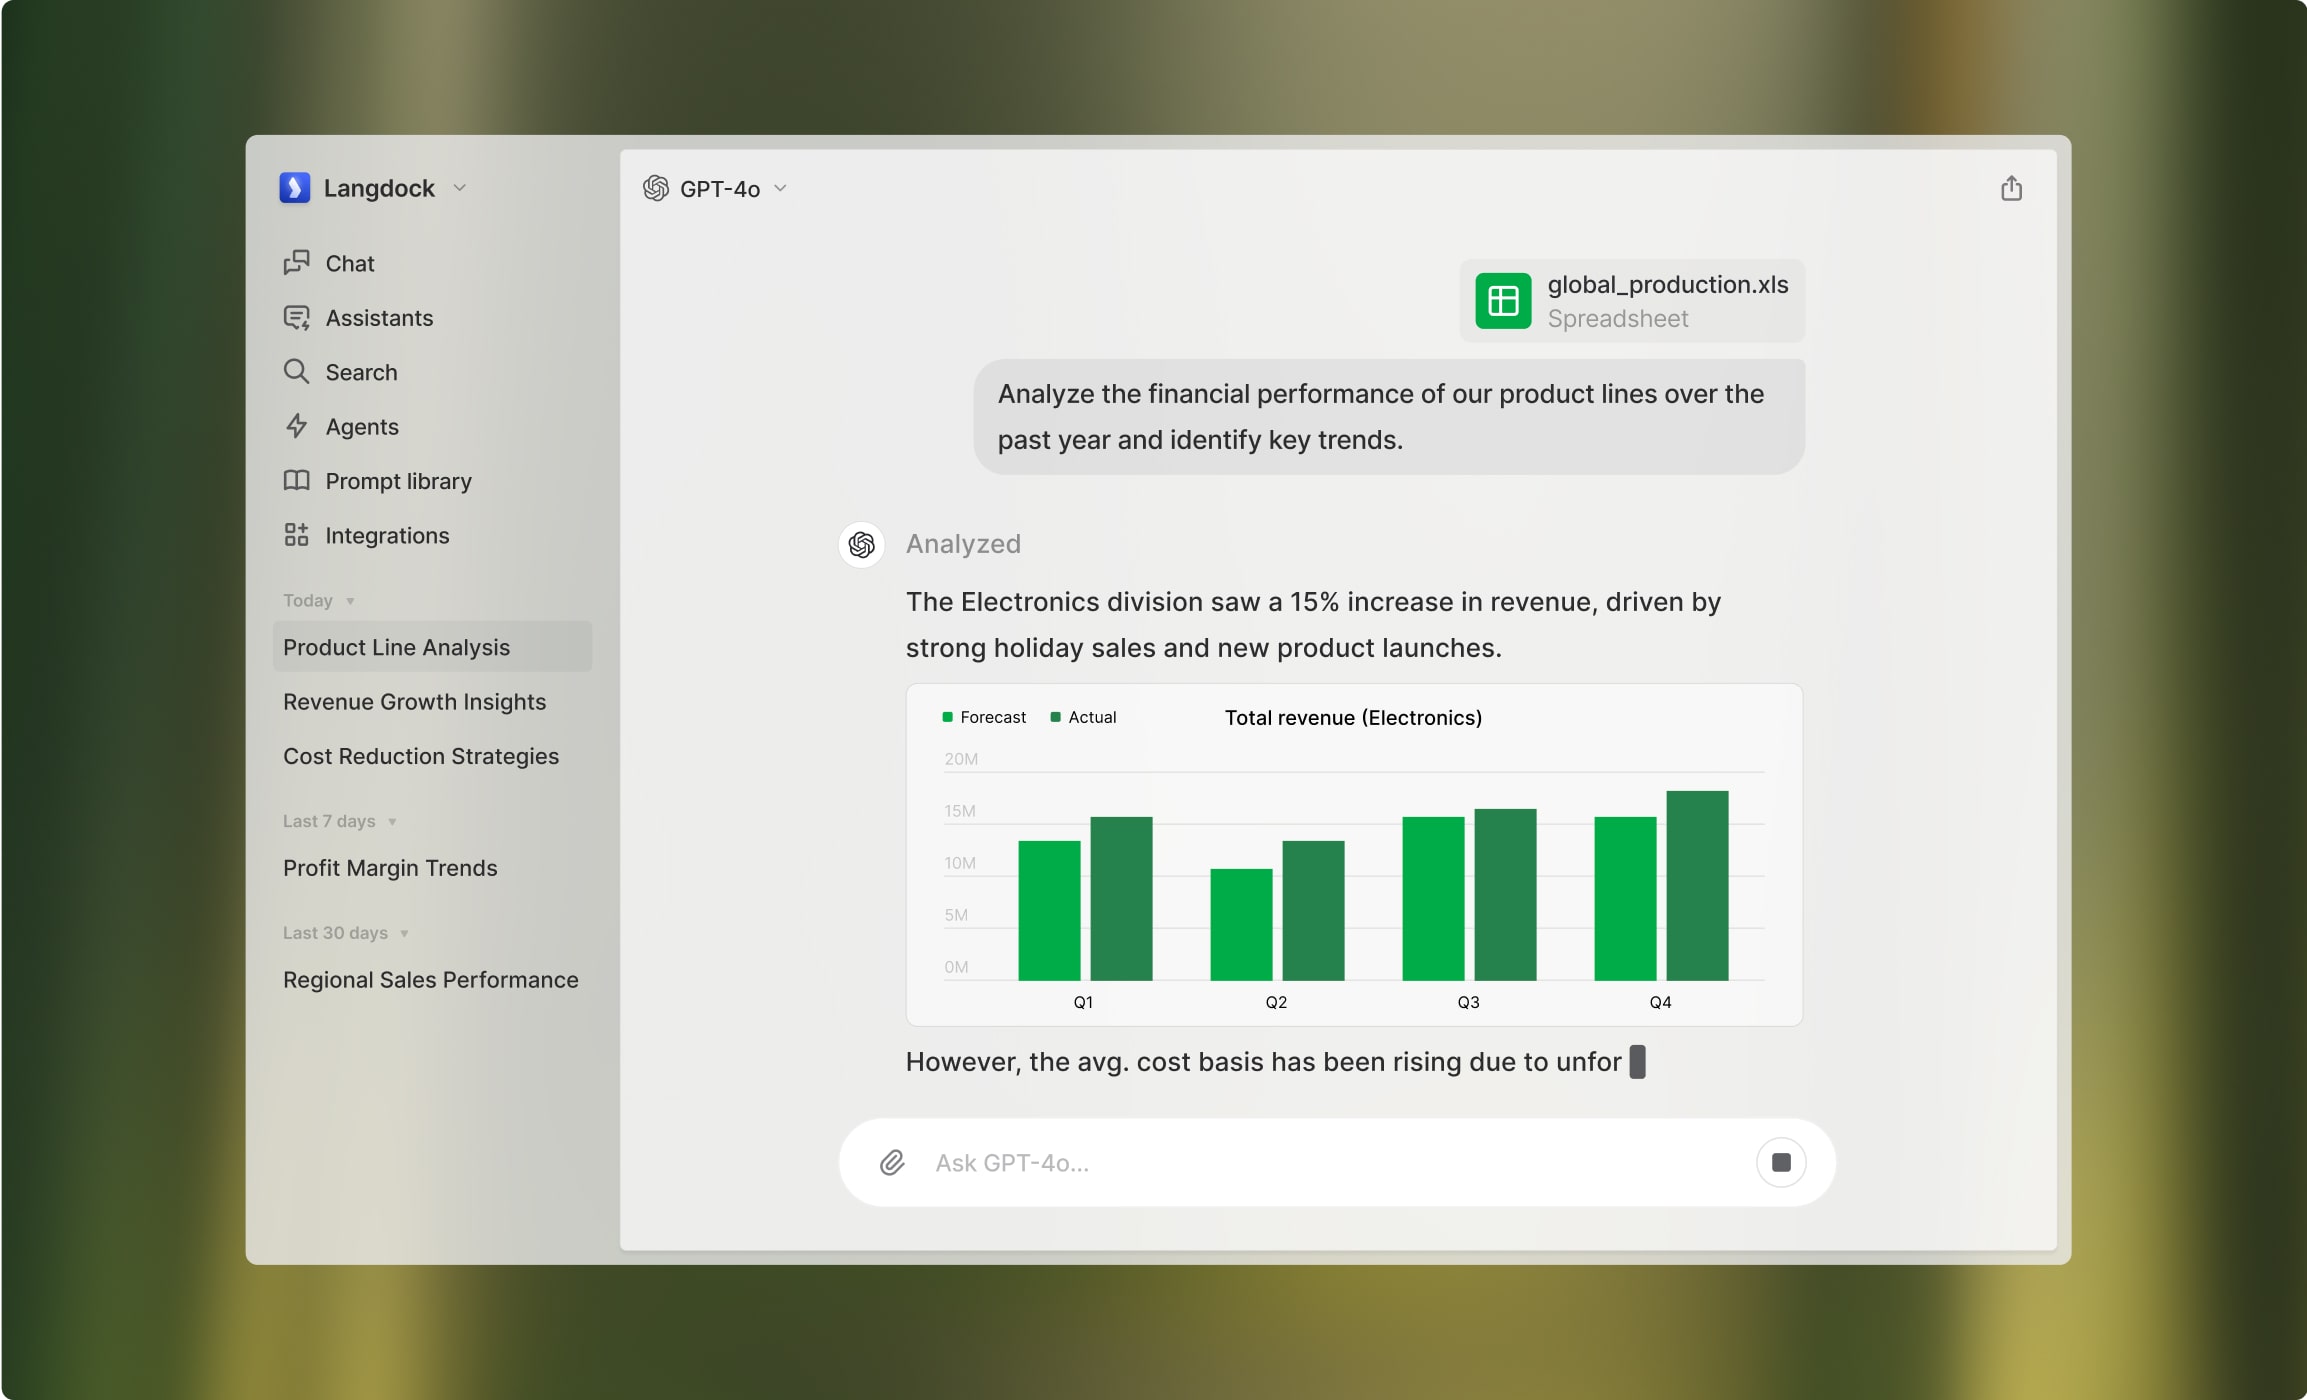Expand the Langdock workspace chevron
The image size is (2307, 1400).
[460, 188]
